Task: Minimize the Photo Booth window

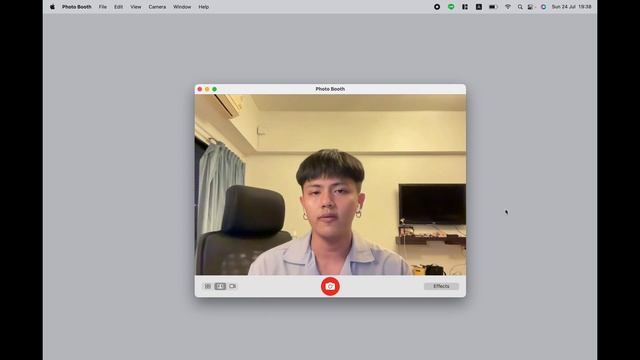Action: click(x=207, y=89)
